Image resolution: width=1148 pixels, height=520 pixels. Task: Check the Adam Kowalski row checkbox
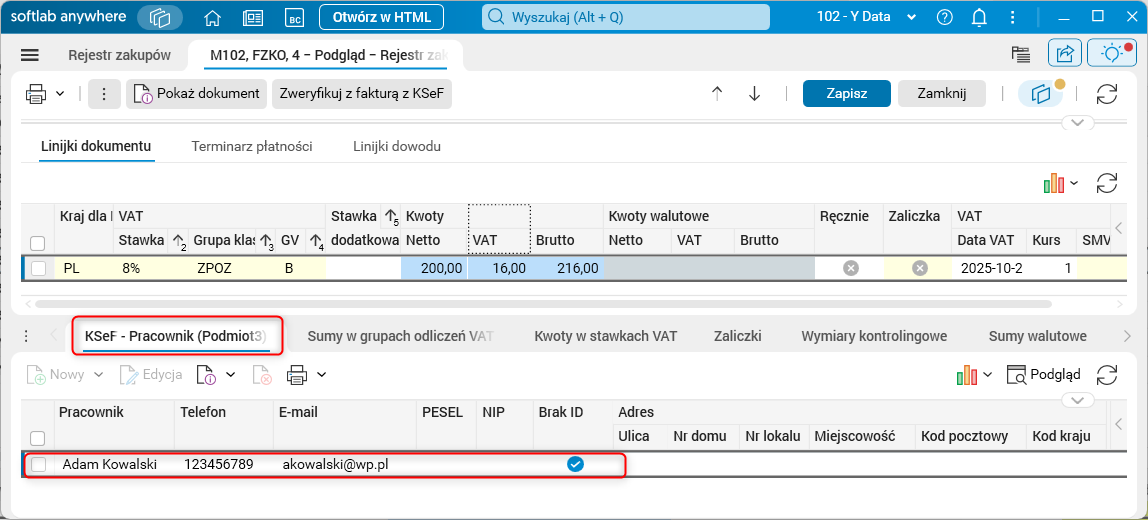click(x=38, y=464)
